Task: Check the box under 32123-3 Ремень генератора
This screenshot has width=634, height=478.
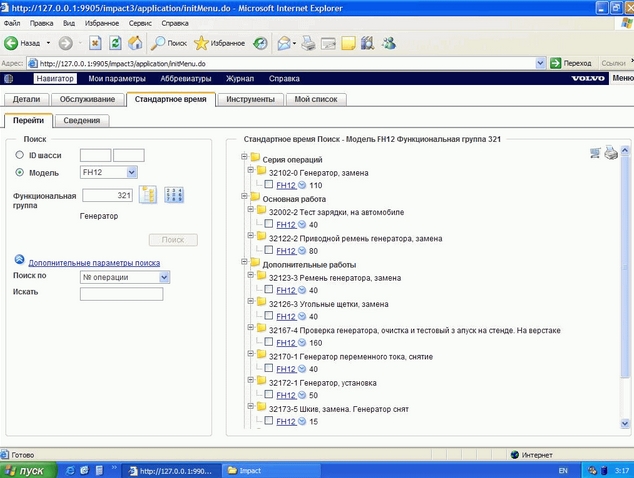Action: pyautogui.click(x=268, y=289)
